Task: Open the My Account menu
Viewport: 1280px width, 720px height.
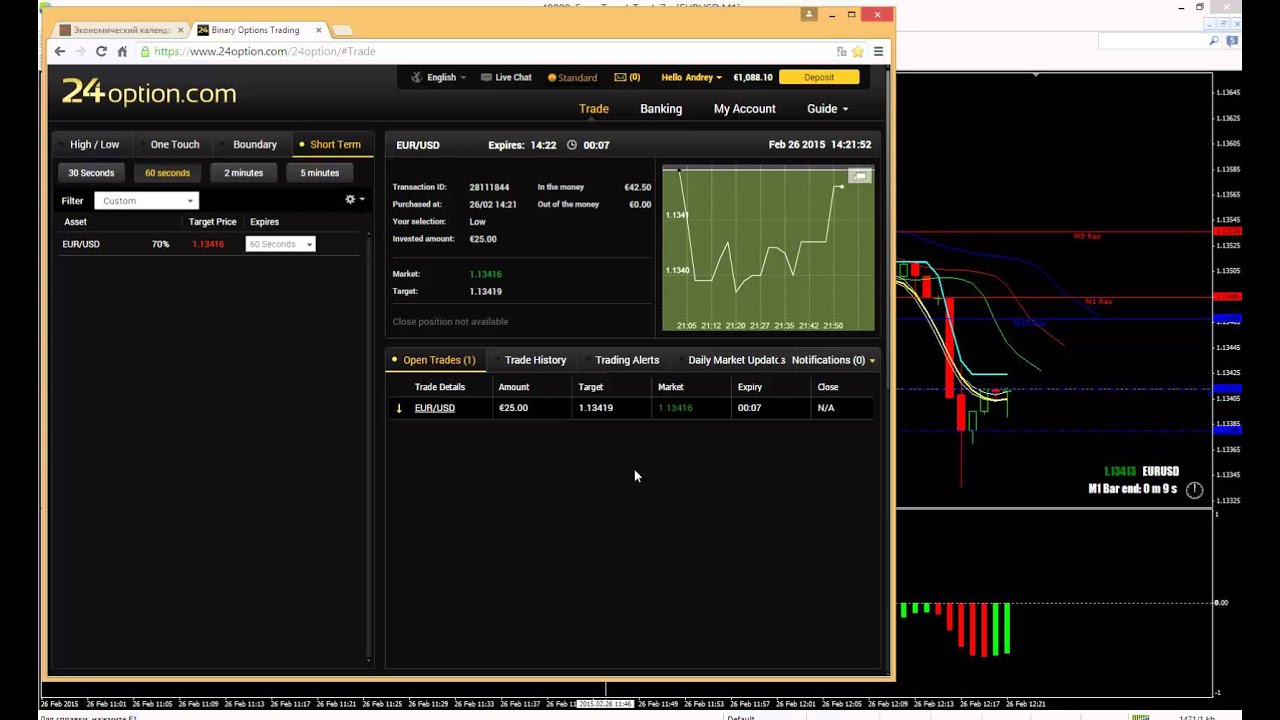Action: [745, 109]
